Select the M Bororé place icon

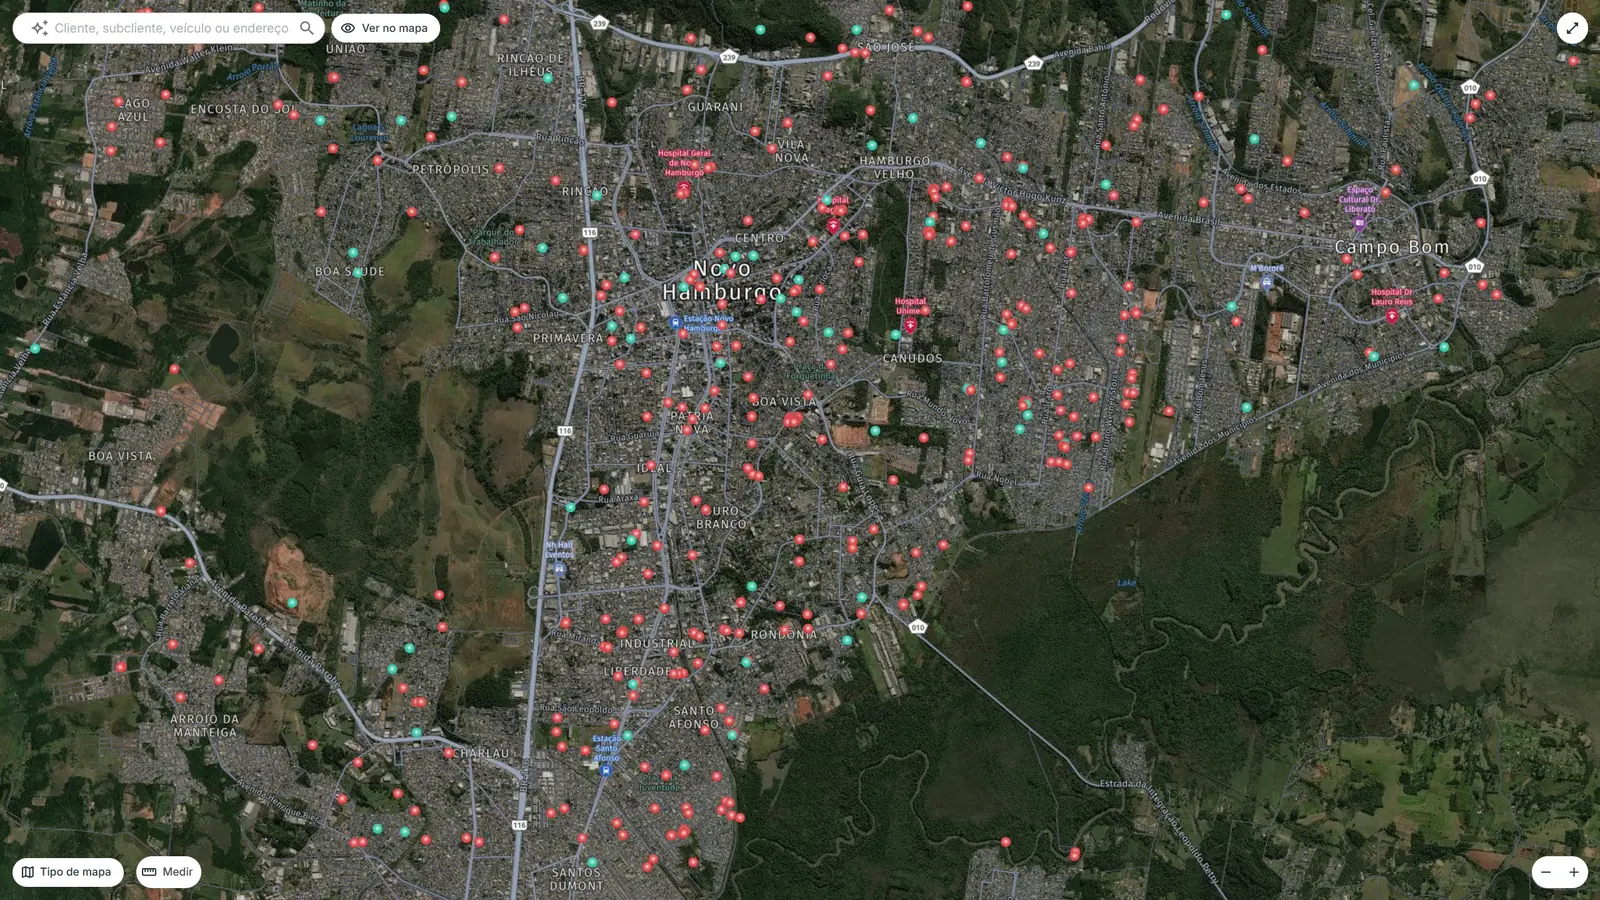tap(1267, 282)
